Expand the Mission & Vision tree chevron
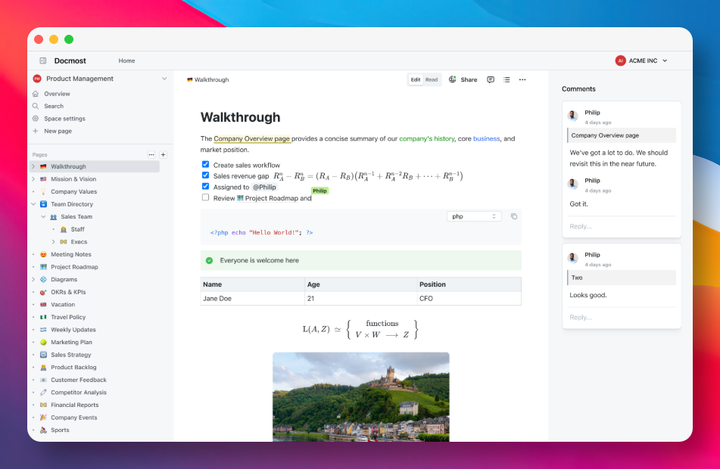720x469 pixels. click(x=34, y=179)
